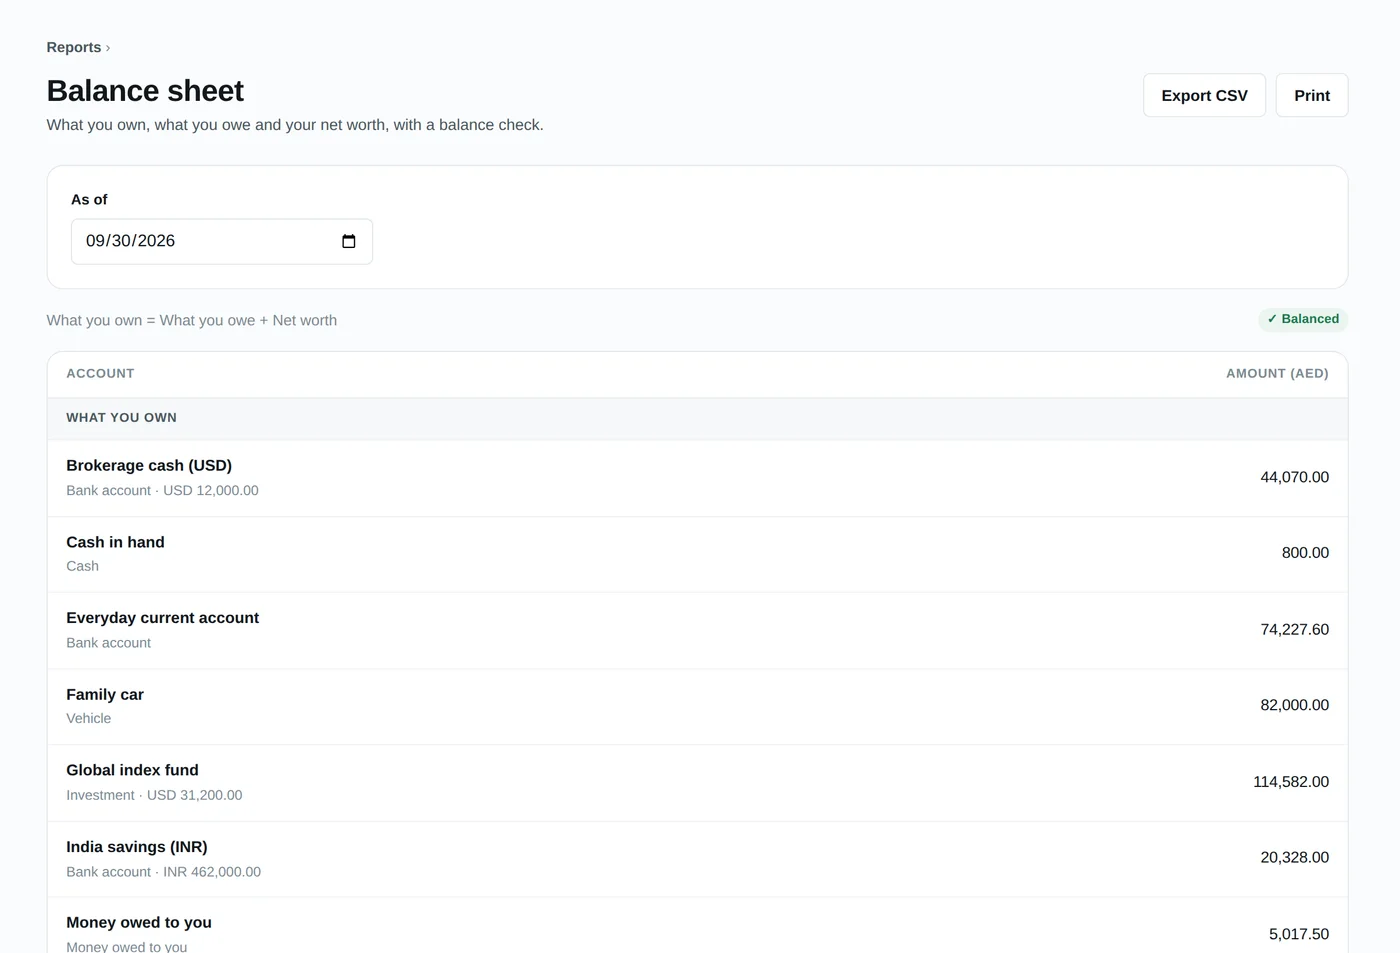The width and height of the screenshot is (1400, 953).
Task: Select the Brokerage cash (USD) account name
Action: coord(149,465)
